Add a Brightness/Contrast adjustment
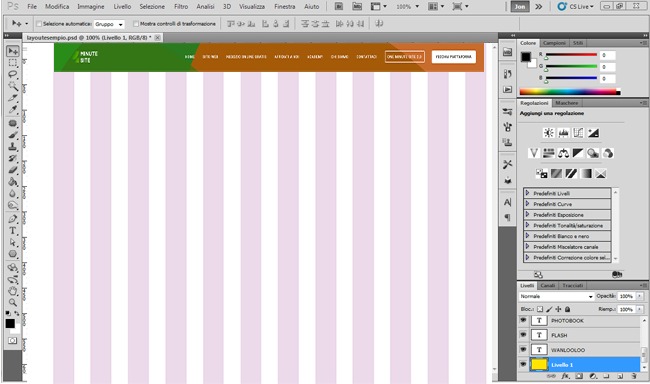The height and width of the screenshot is (384, 650). pos(548,133)
